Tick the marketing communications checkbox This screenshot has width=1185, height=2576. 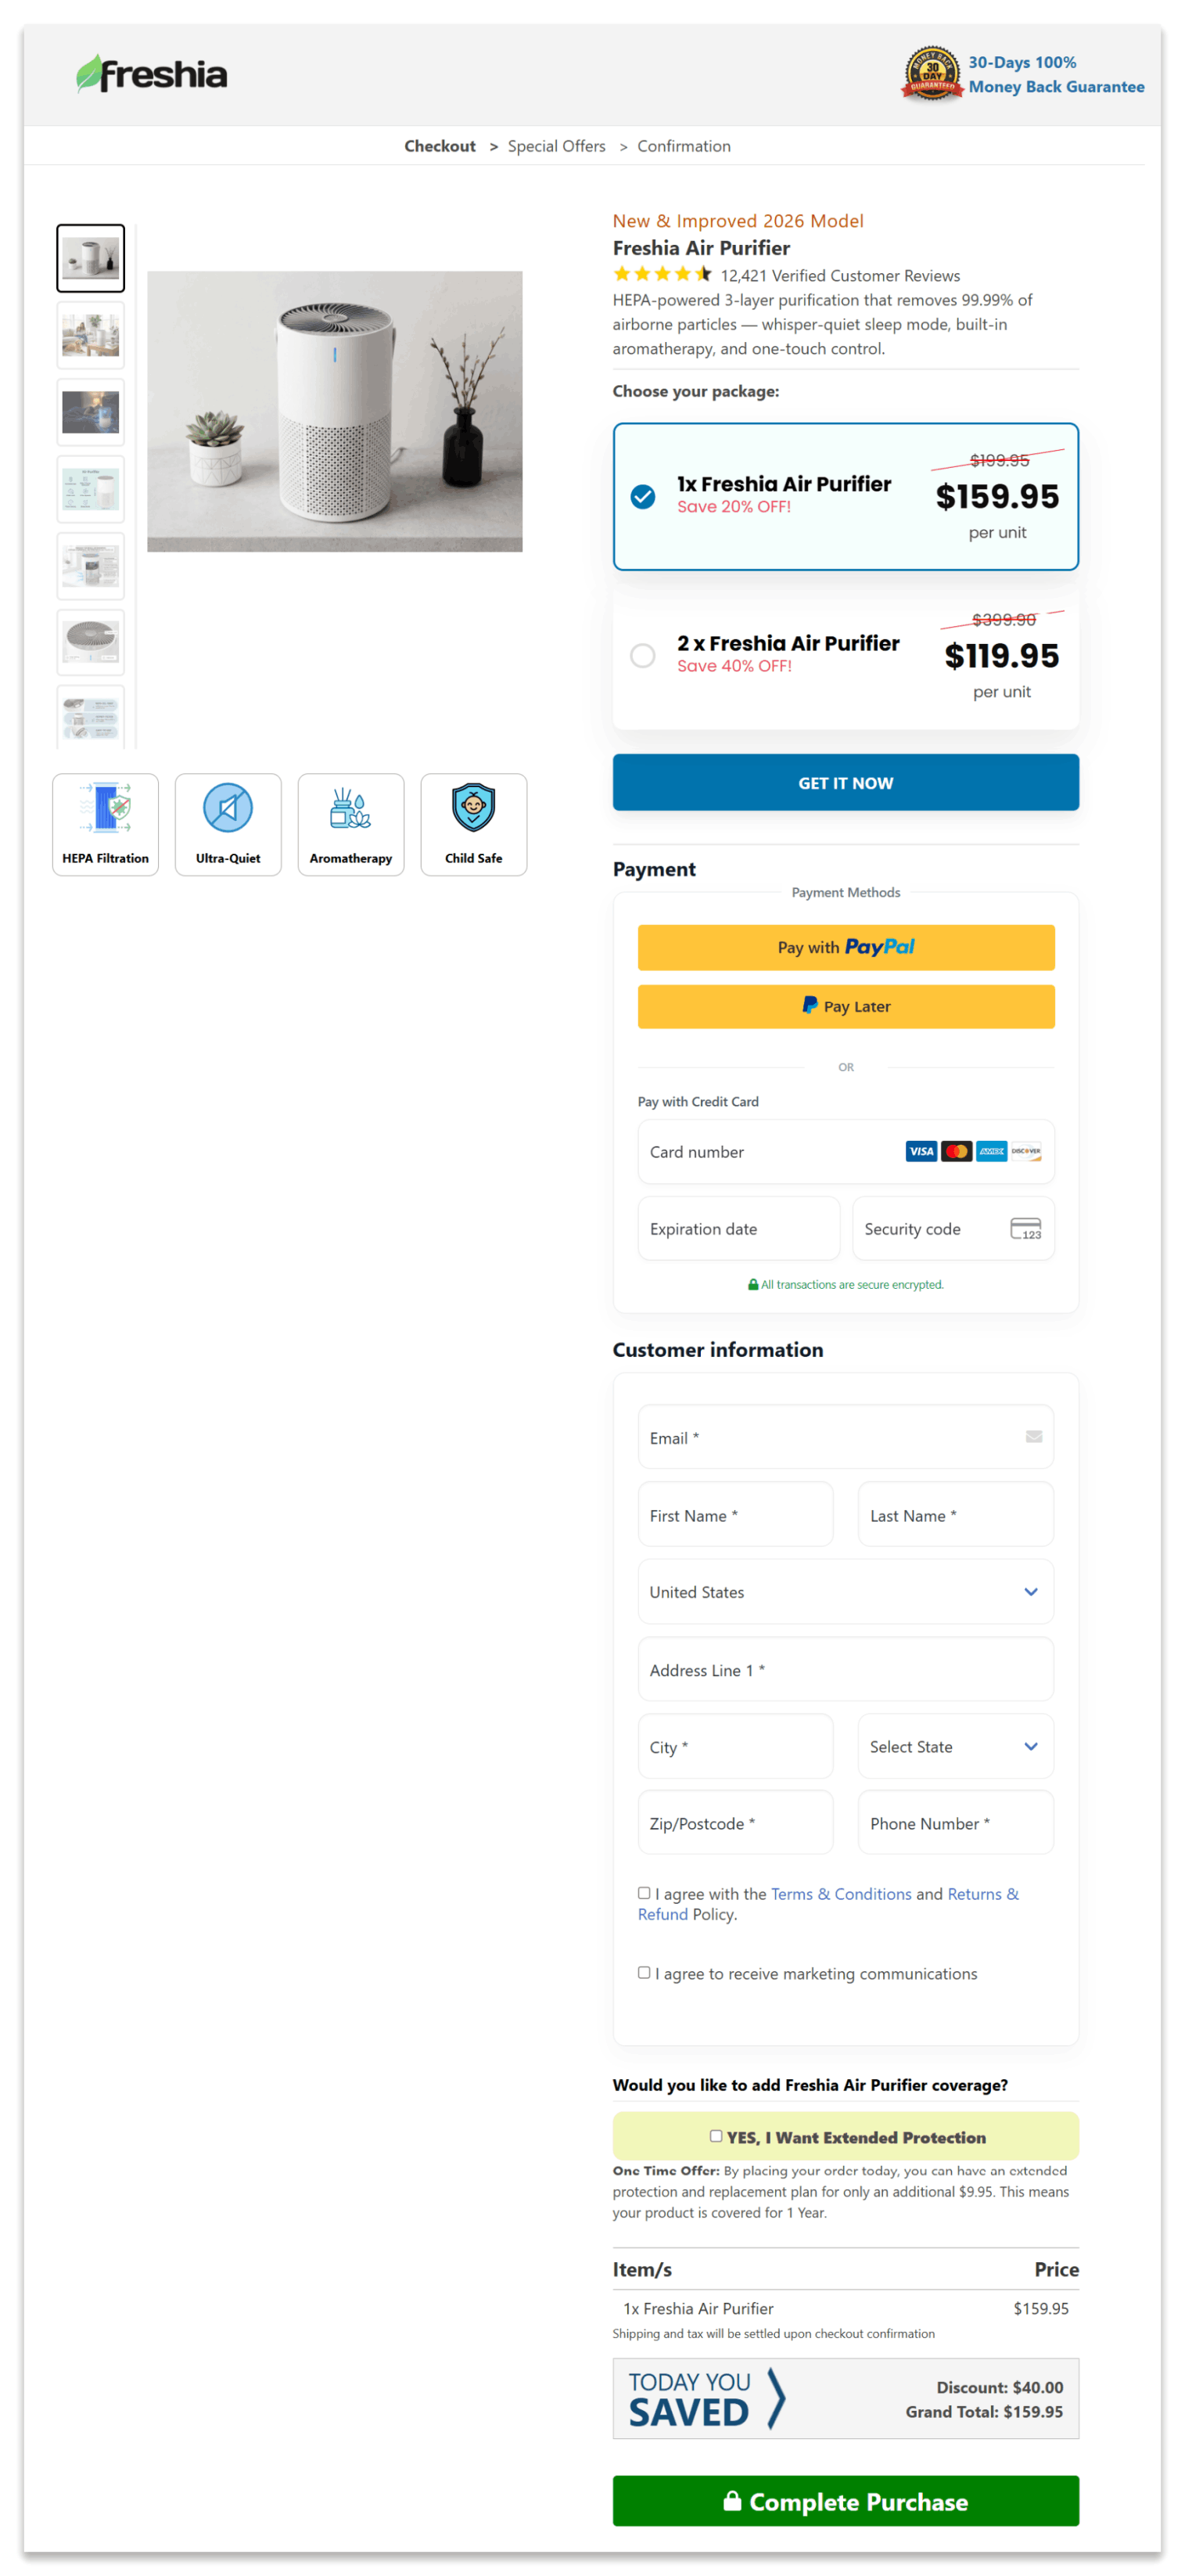[644, 1973]
